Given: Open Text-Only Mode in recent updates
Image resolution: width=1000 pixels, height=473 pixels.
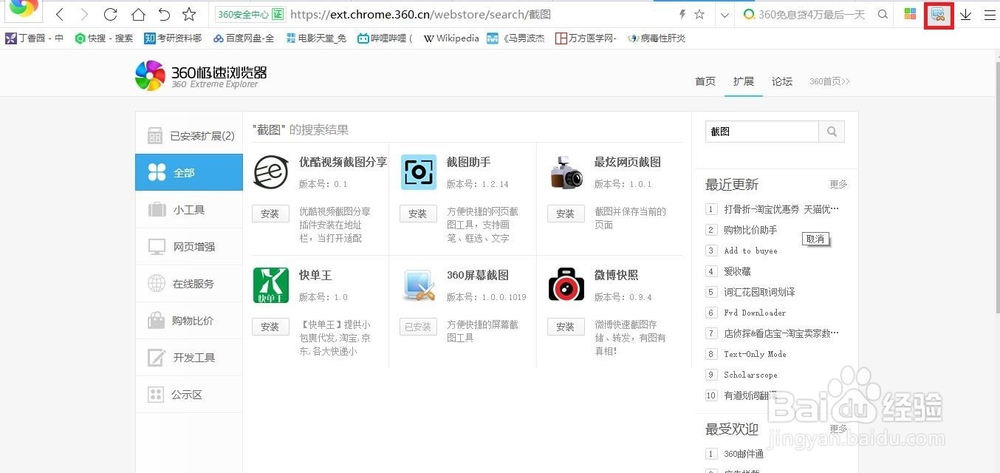Looking at the screenshot, I should point(755,354).
